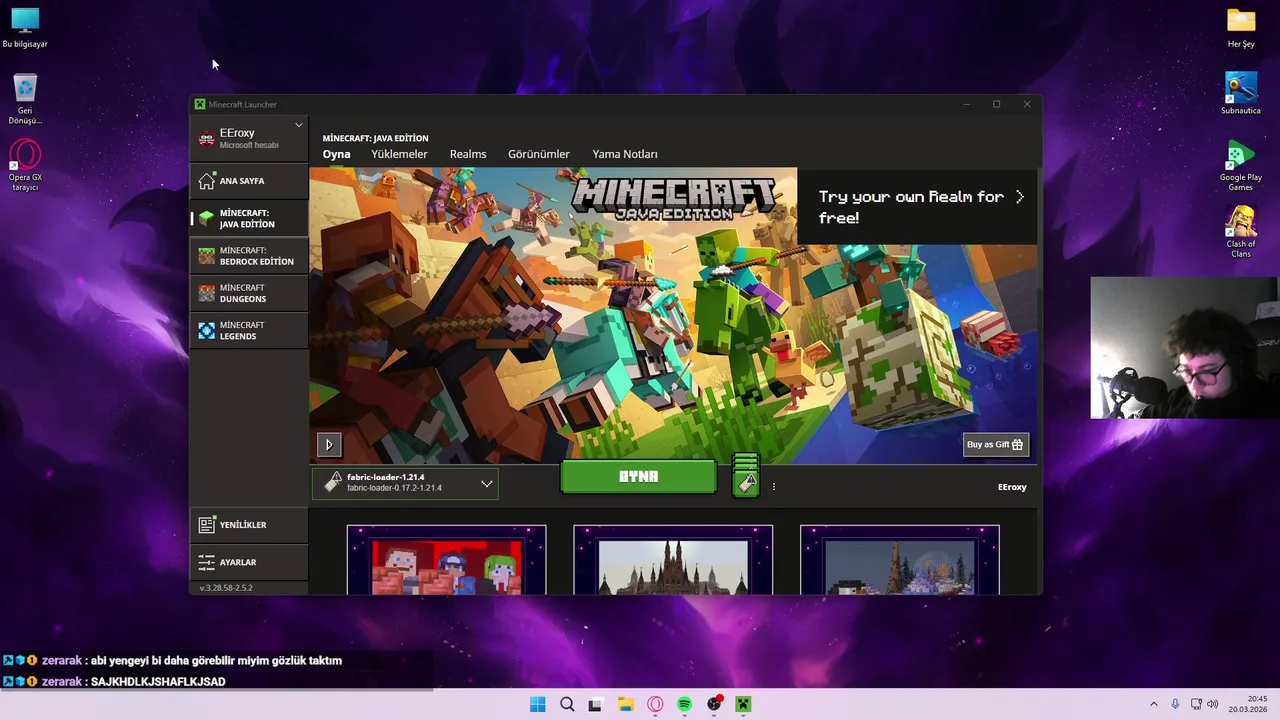Click the launcher version v.3.28.58-2.5.2 text

pyautogui.click(x=226, y=588)
